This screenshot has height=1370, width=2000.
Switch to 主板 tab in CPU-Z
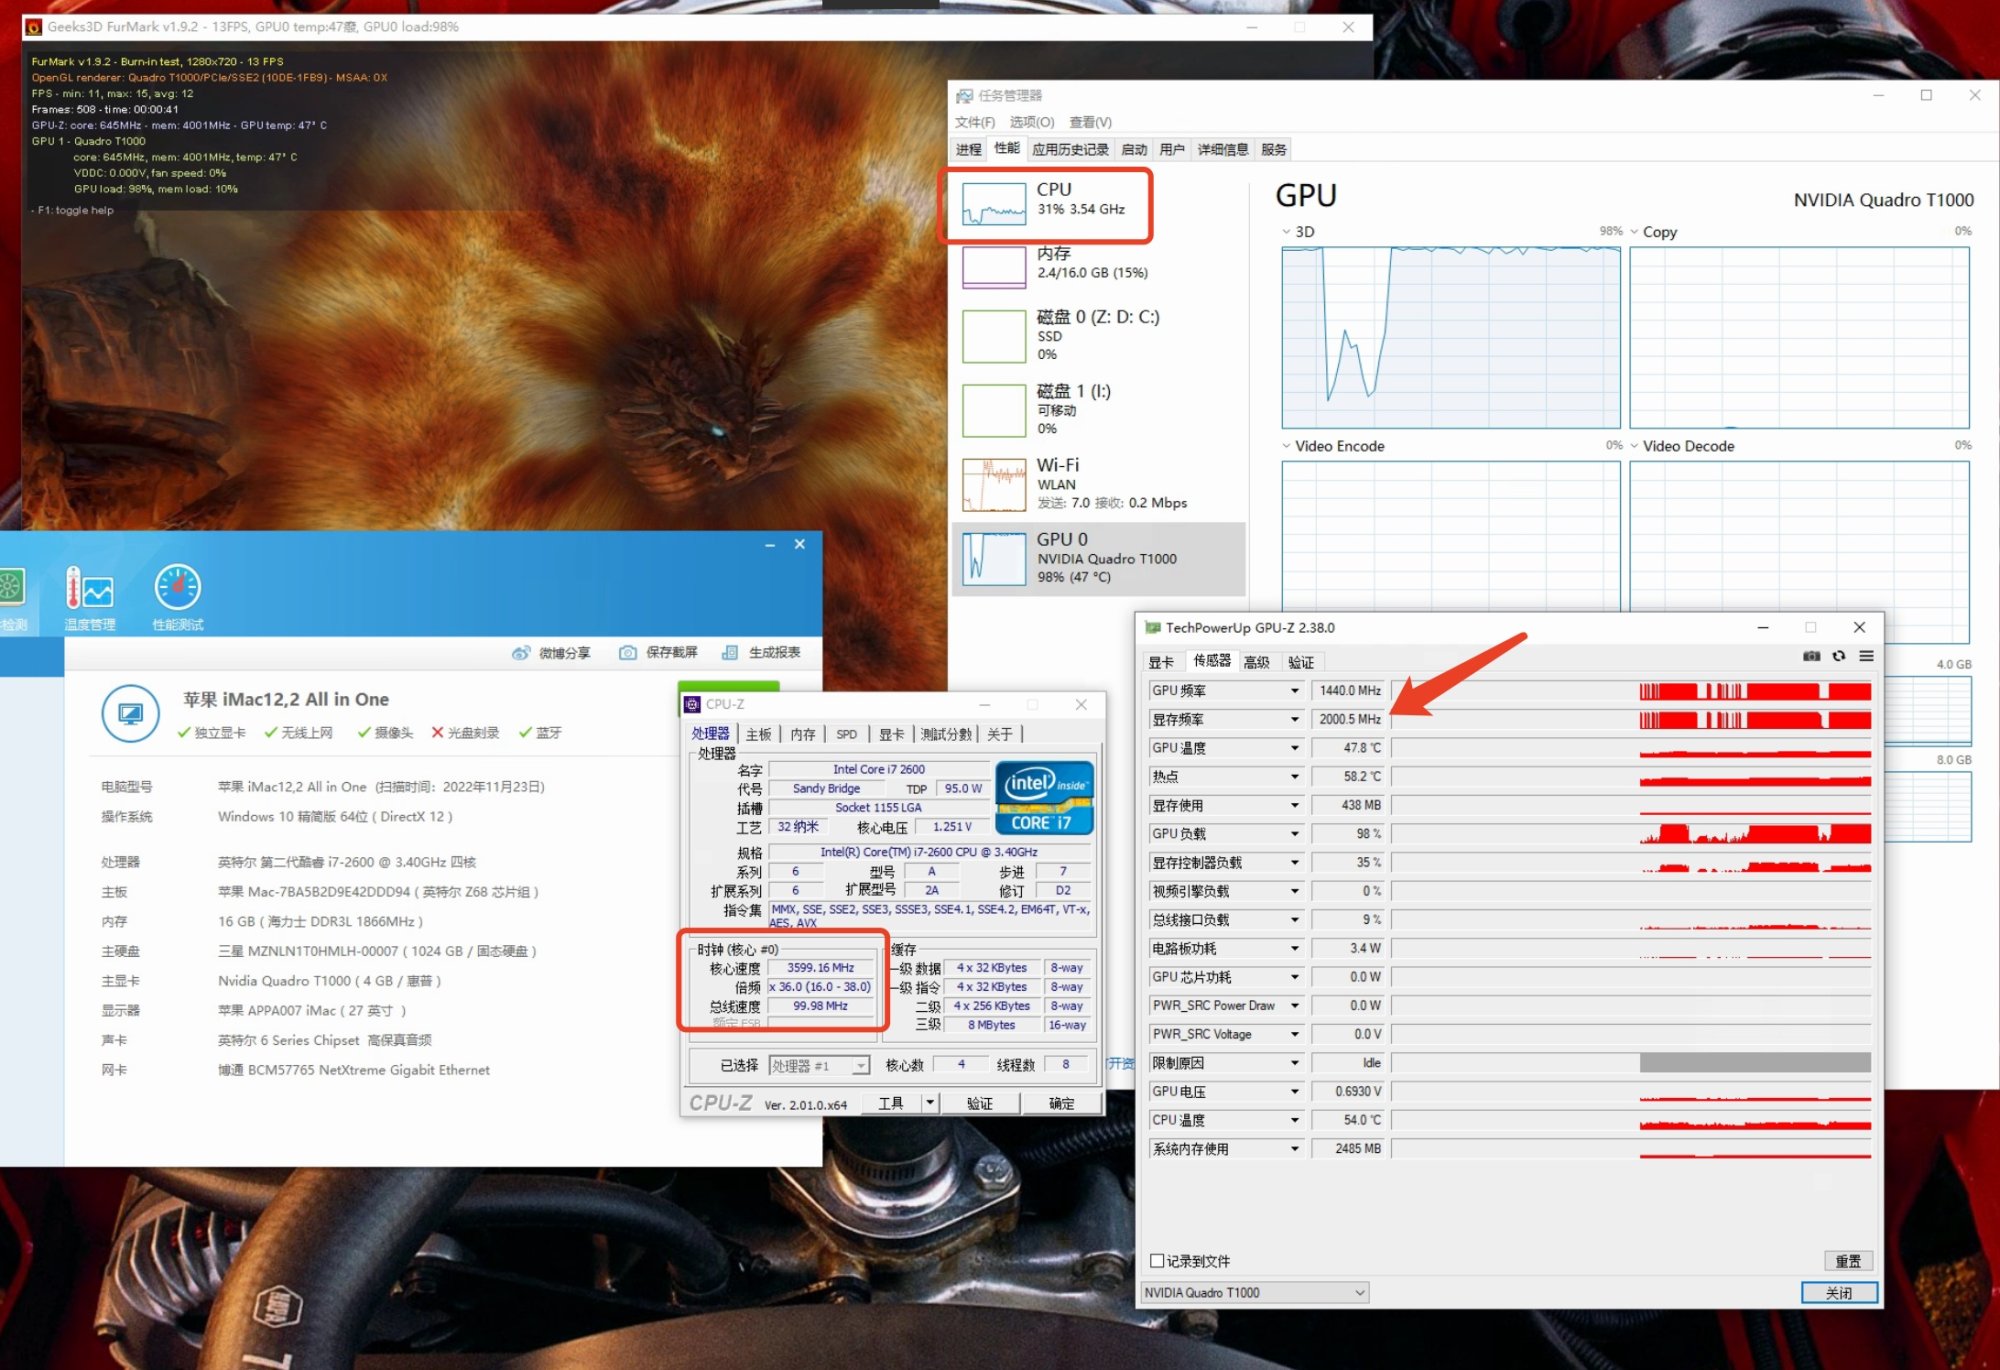point(759,734)
